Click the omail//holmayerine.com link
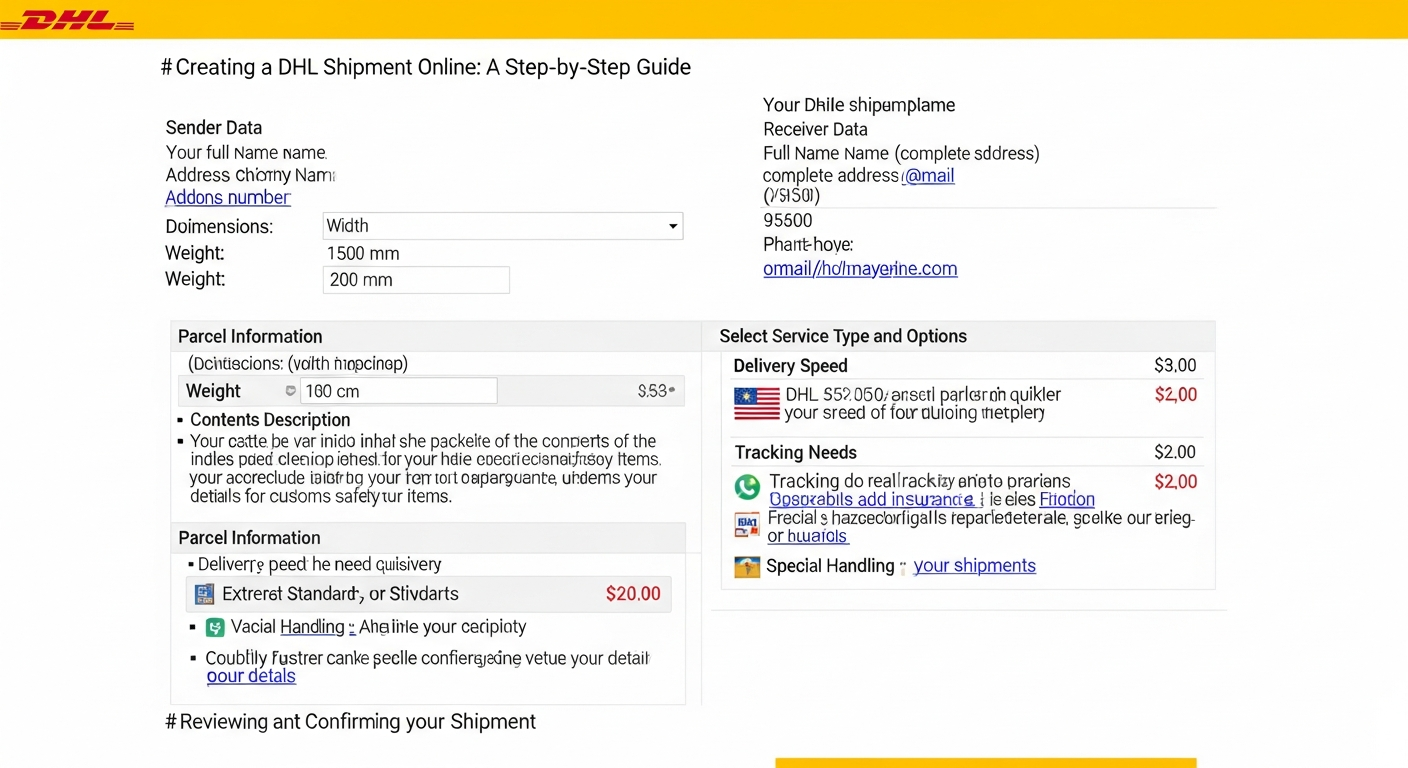 [860, 269]
